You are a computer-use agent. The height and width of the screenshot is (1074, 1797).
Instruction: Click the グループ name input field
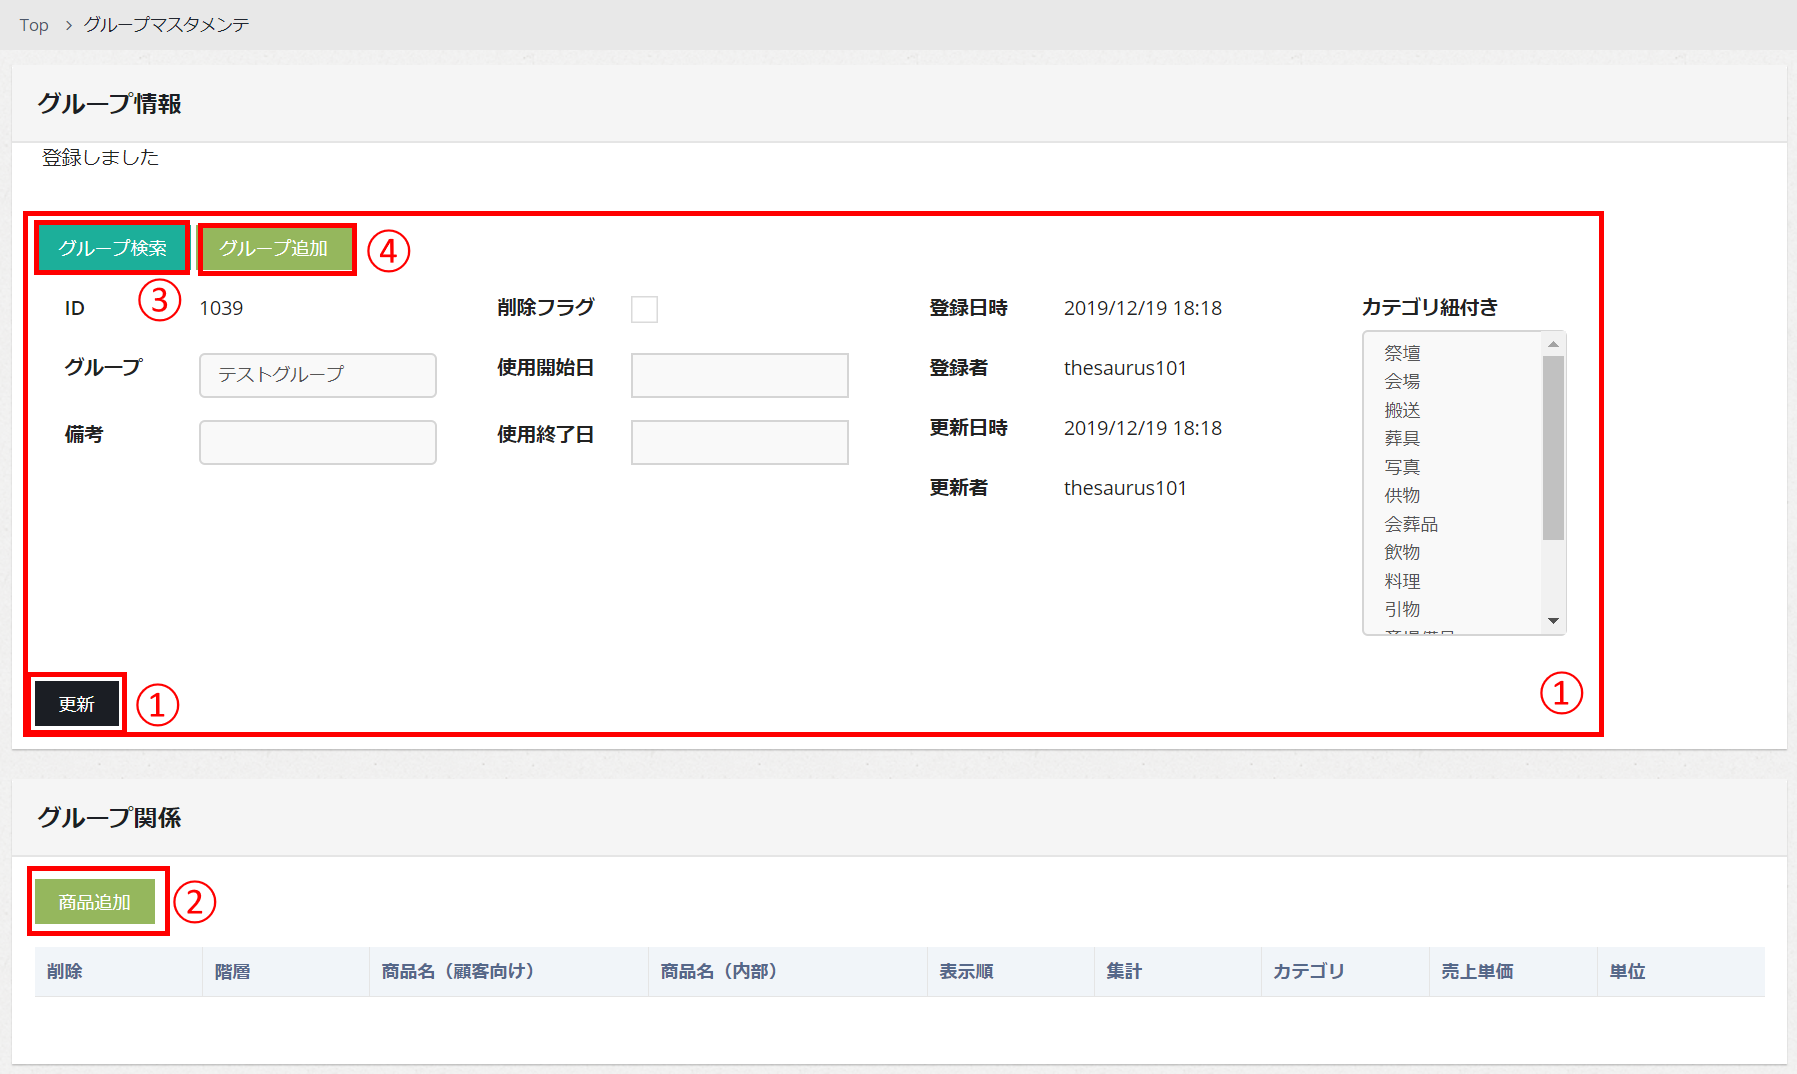(x=317, y=375)
